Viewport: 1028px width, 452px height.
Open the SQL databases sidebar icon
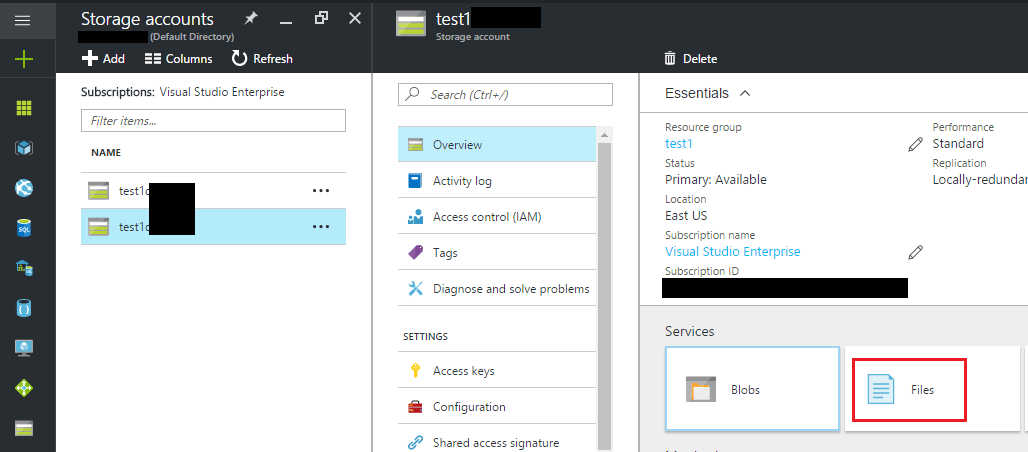click(24, 228)
